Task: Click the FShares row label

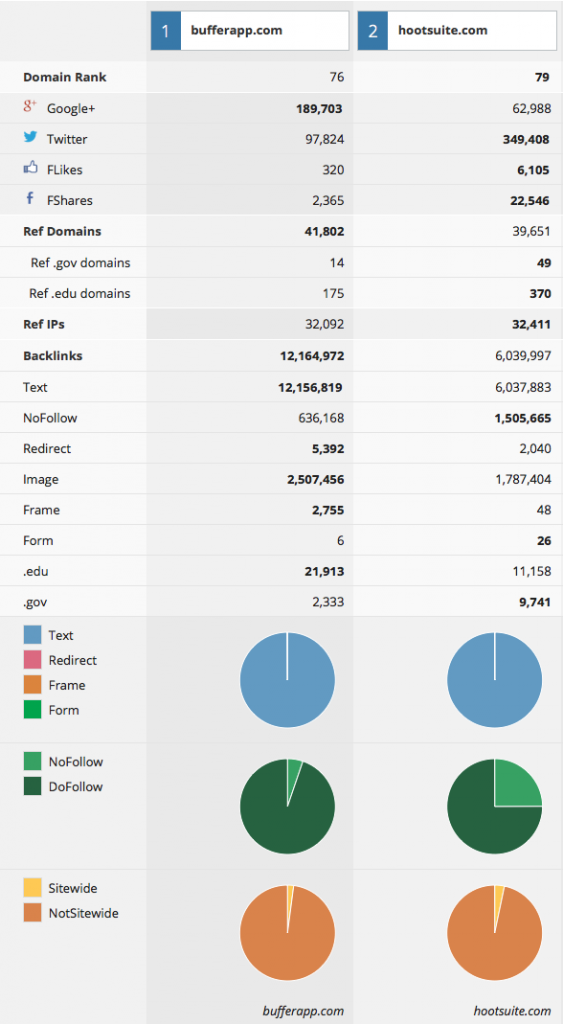Action: (69, 200)
